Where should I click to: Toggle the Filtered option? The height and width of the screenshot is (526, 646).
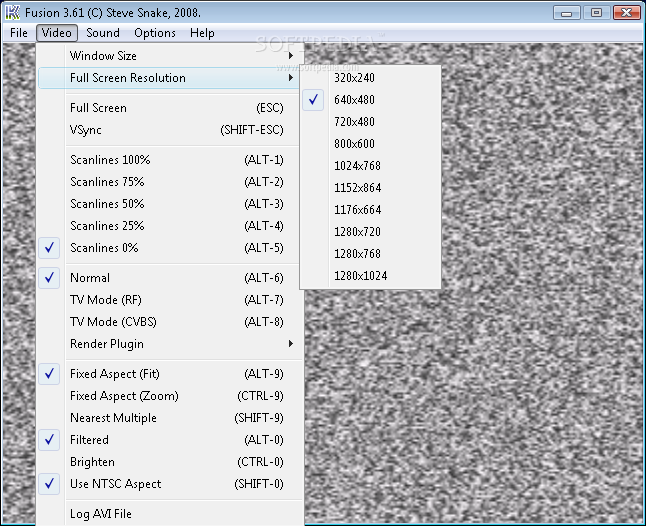[171, 440]
